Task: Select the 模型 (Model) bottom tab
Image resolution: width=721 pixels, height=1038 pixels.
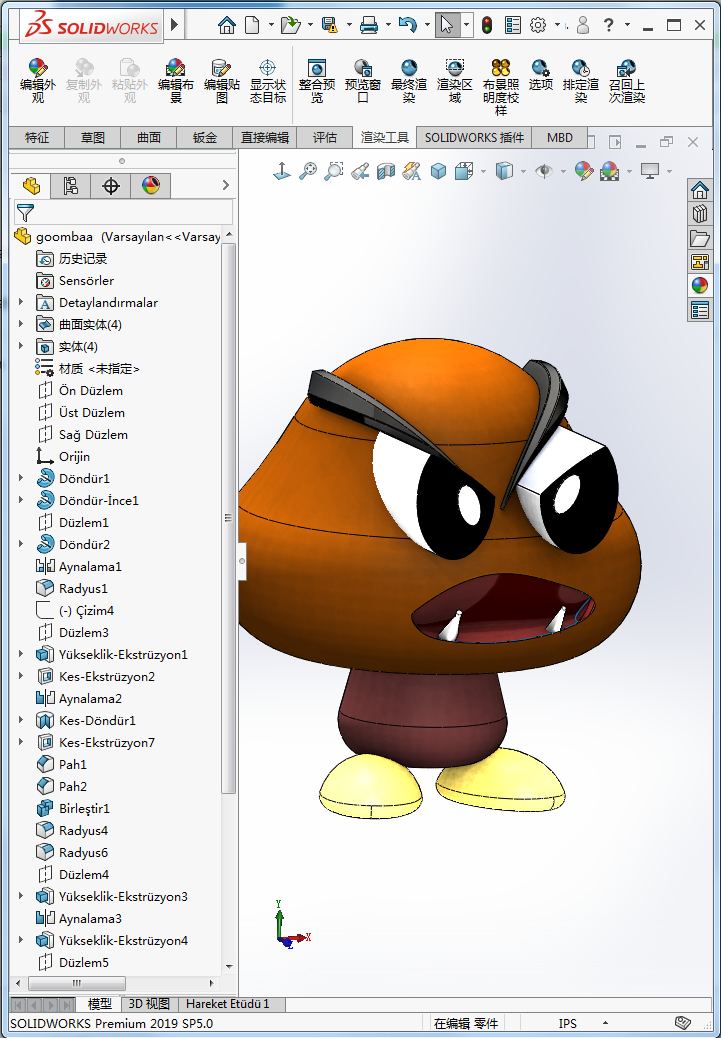Action: 100,1004
